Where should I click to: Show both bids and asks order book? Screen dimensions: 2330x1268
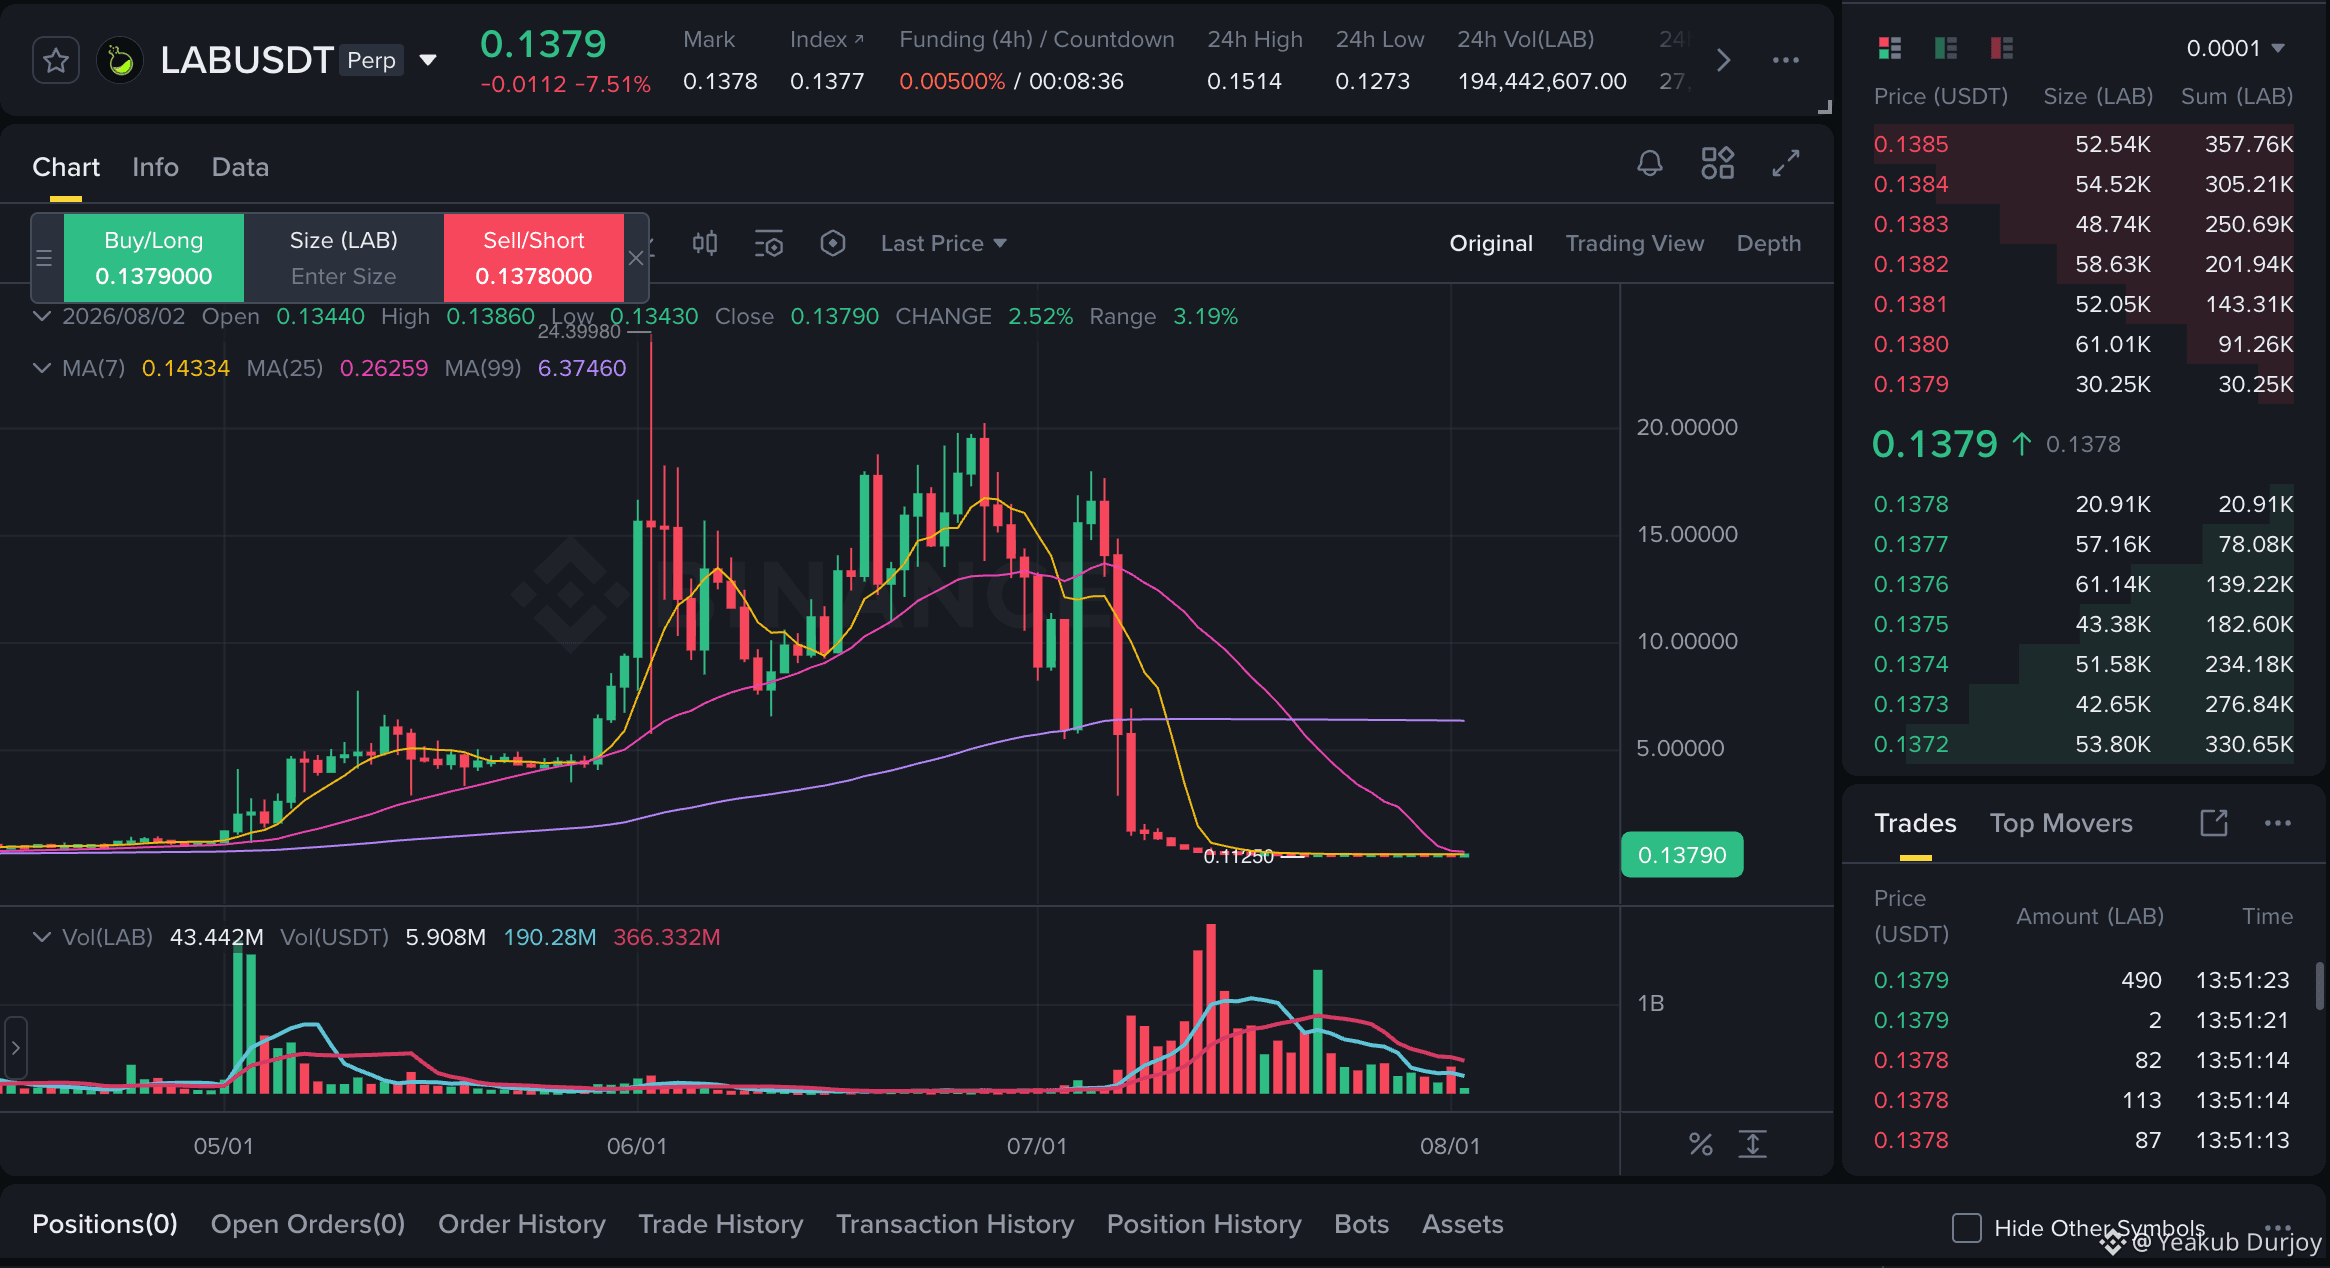coord(1889,48)
